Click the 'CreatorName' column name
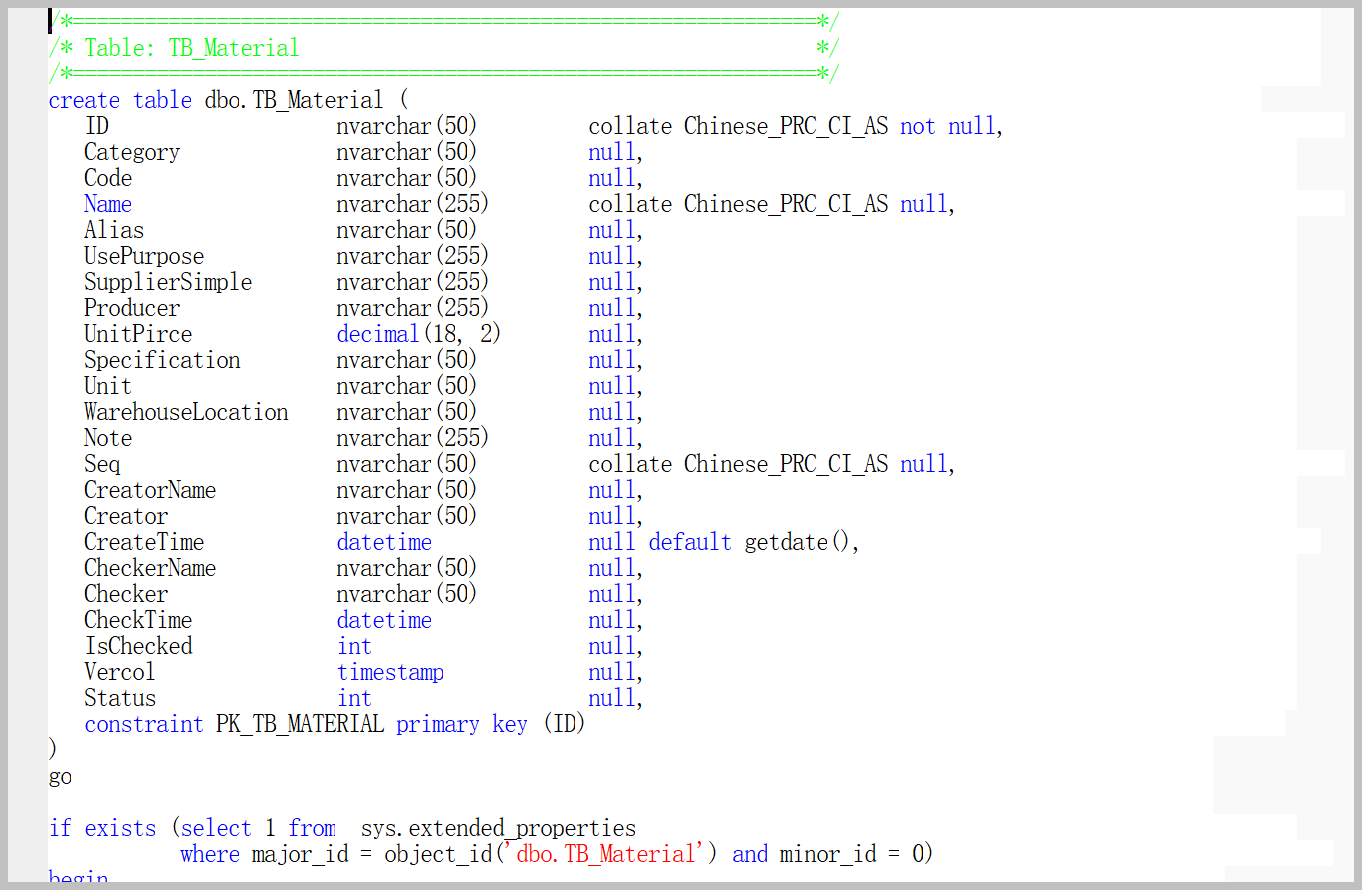 [x=150, y=490]
